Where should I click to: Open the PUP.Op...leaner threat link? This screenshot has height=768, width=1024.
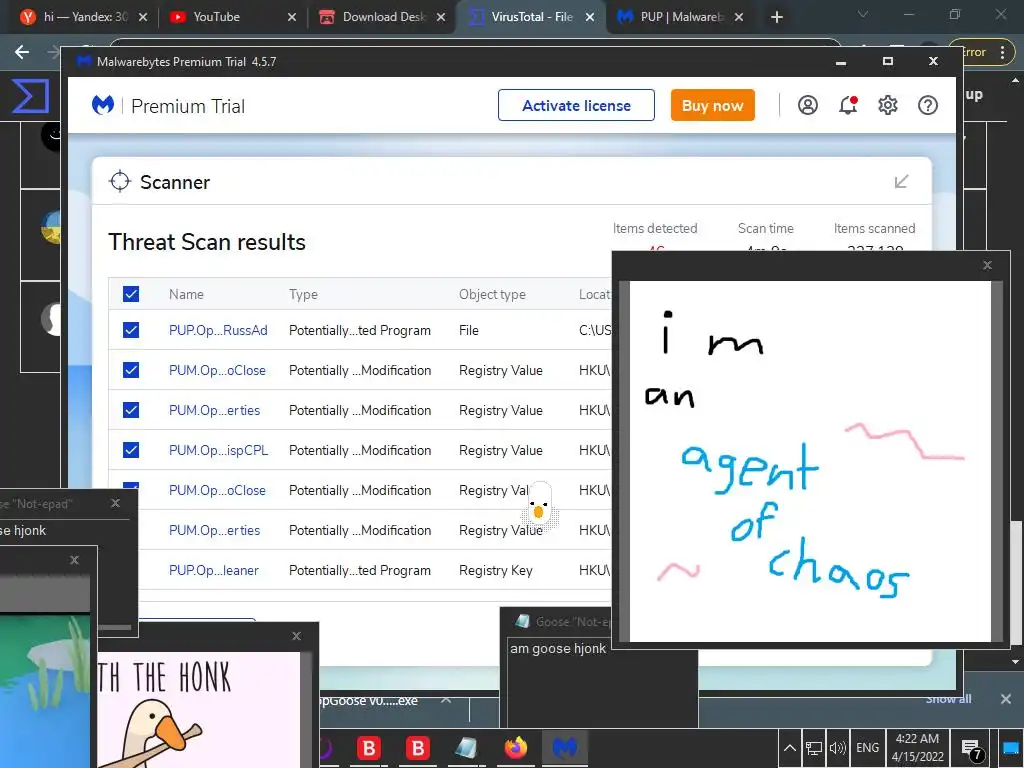[x=214, y=571]
